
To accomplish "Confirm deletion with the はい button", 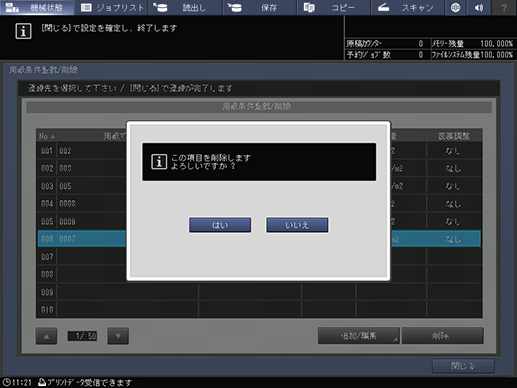I will click(x=220, y=225).
